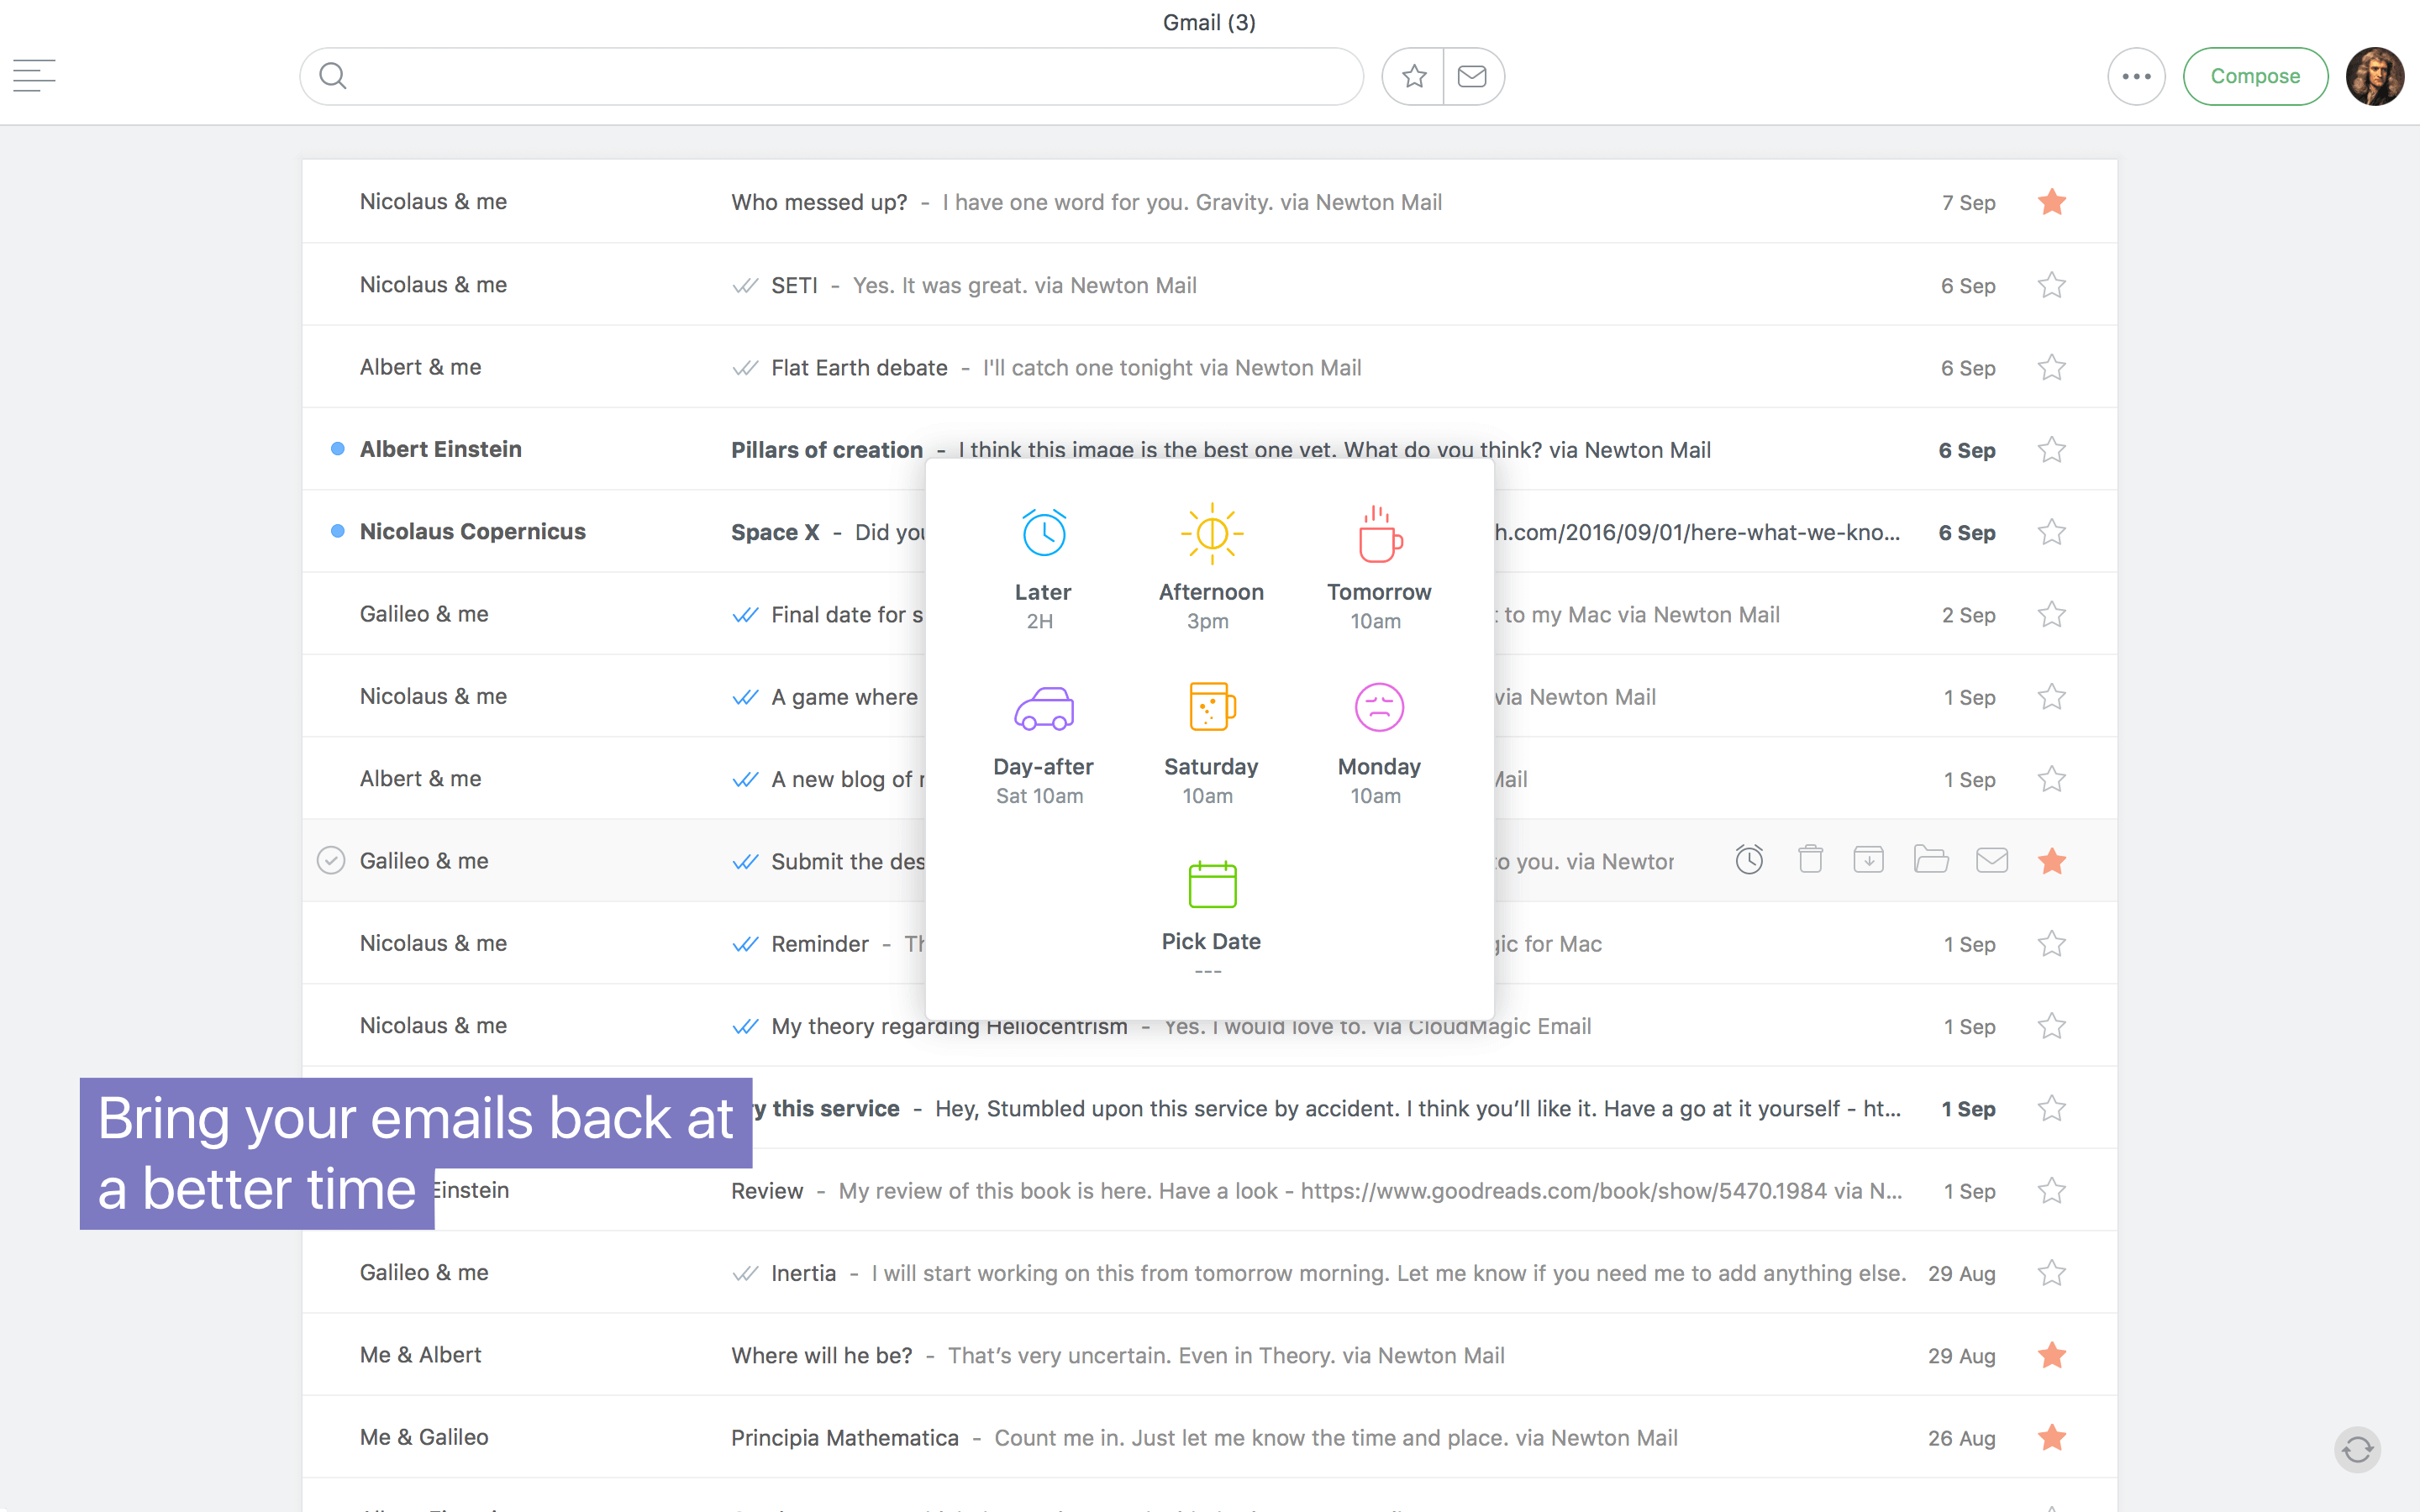The image size is (2420, 1512).
Task: Star the A new blog email
Action: [x=2052, y=778]
